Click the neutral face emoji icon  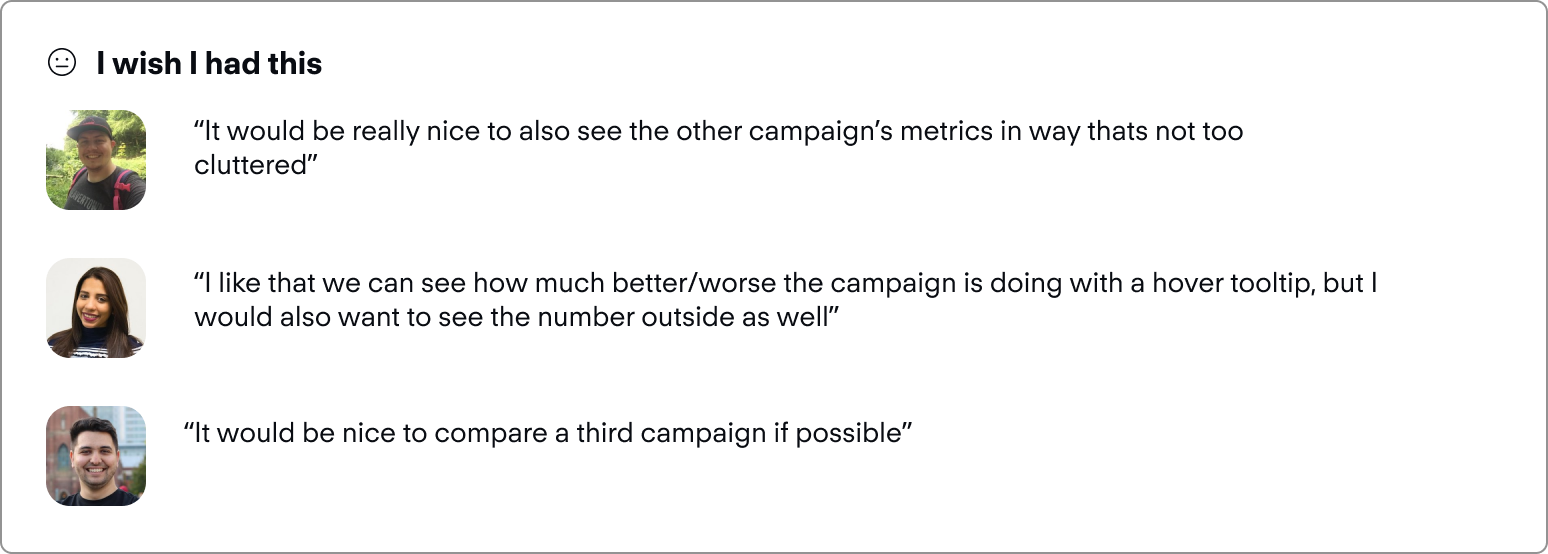62,64
